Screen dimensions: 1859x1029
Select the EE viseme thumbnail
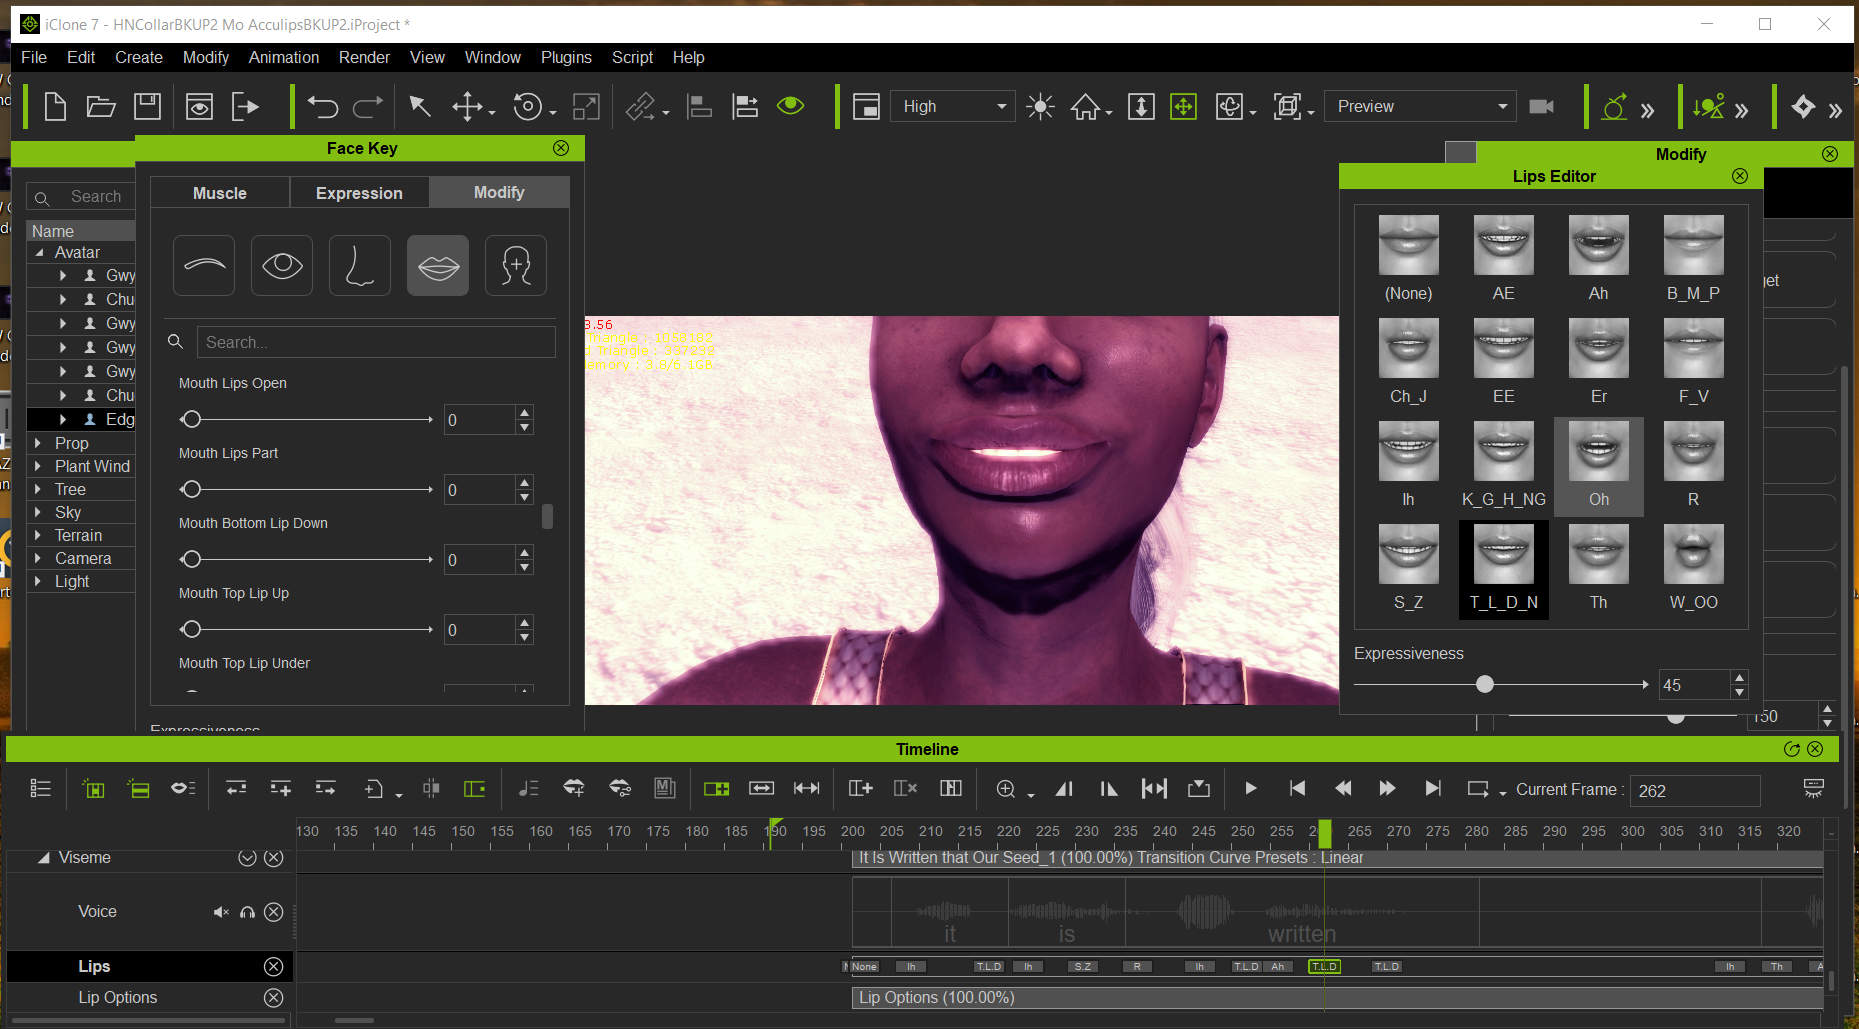[x=1503, y=348]
